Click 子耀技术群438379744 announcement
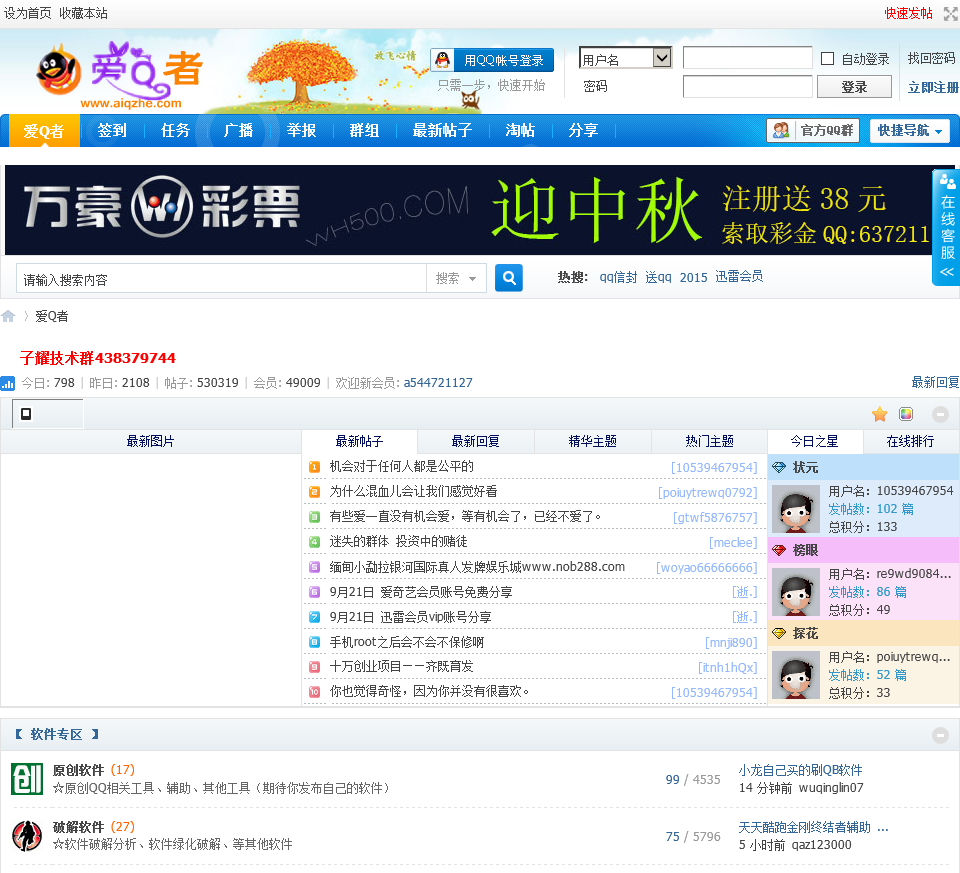 (98, 358)
